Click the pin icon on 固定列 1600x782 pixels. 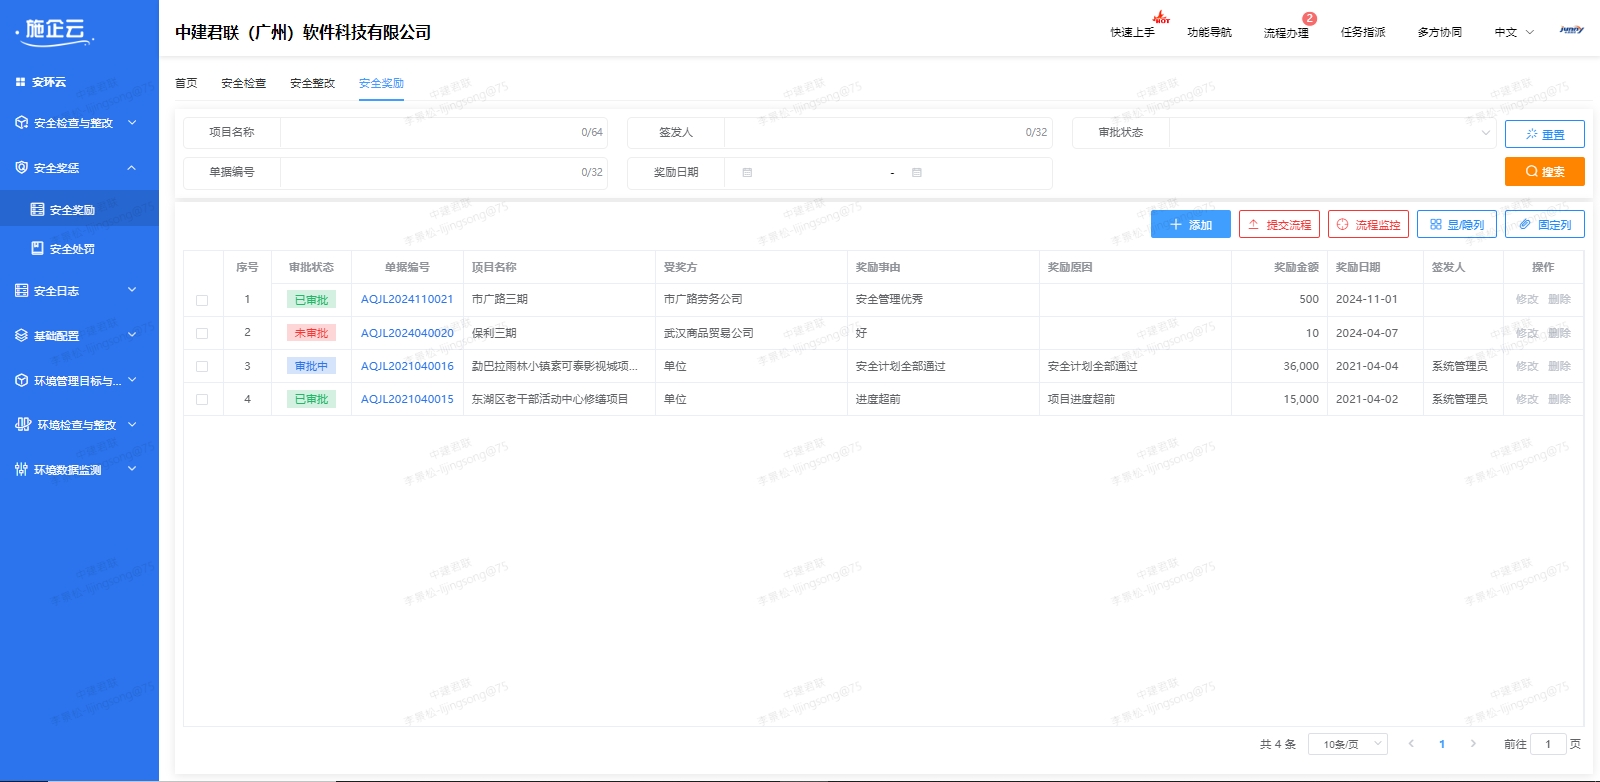[1525, 224]
